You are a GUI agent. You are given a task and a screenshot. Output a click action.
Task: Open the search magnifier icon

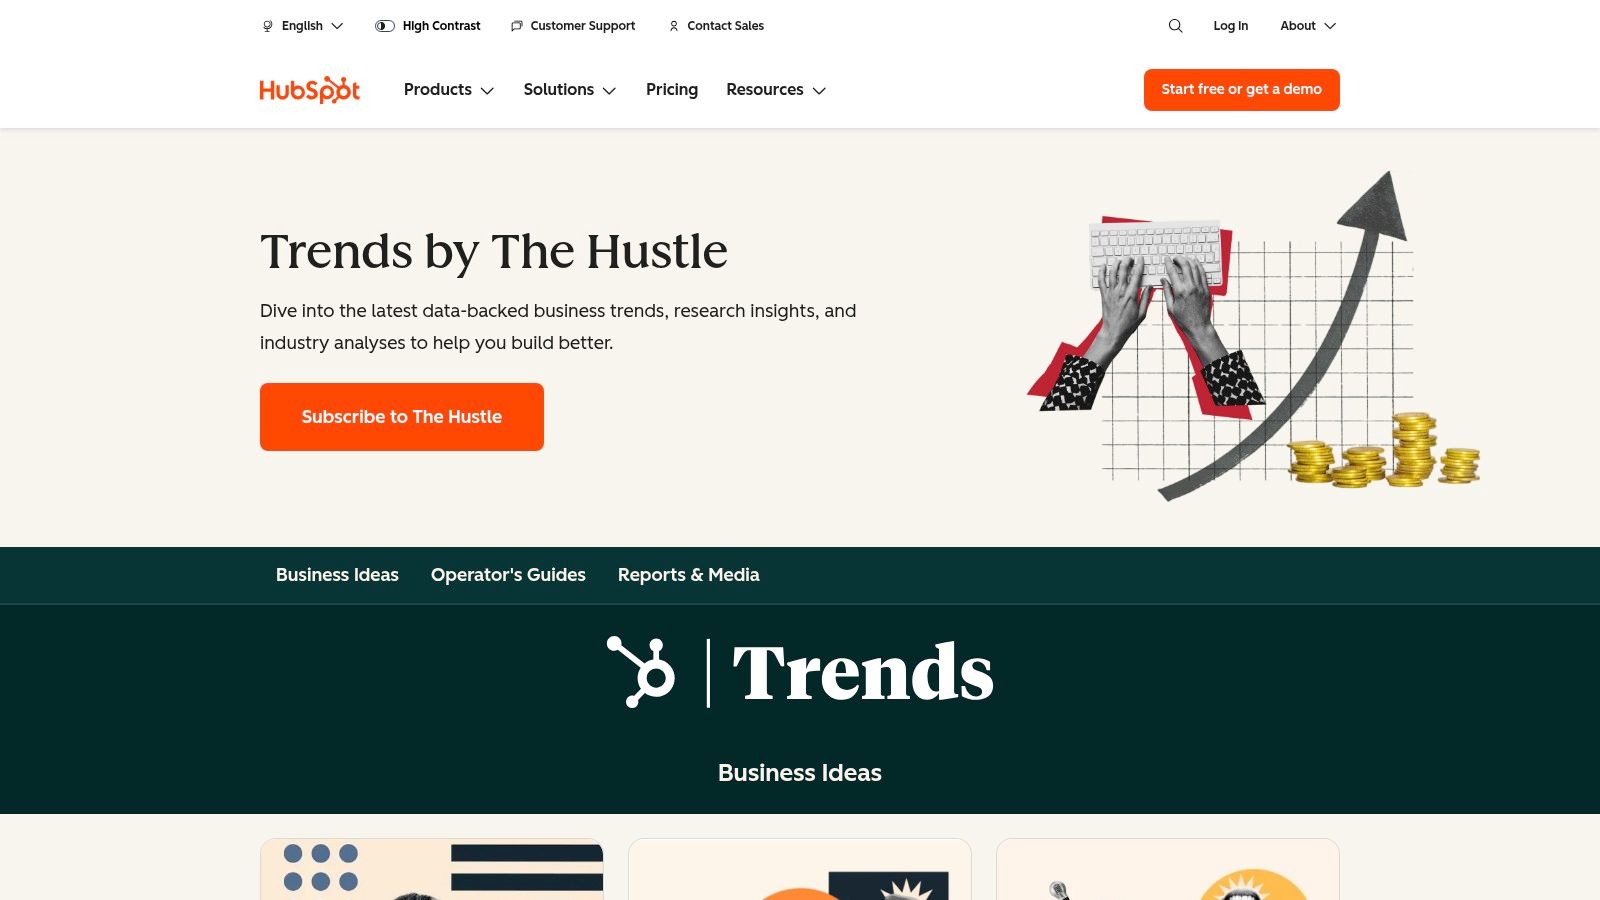(1175, 26)
